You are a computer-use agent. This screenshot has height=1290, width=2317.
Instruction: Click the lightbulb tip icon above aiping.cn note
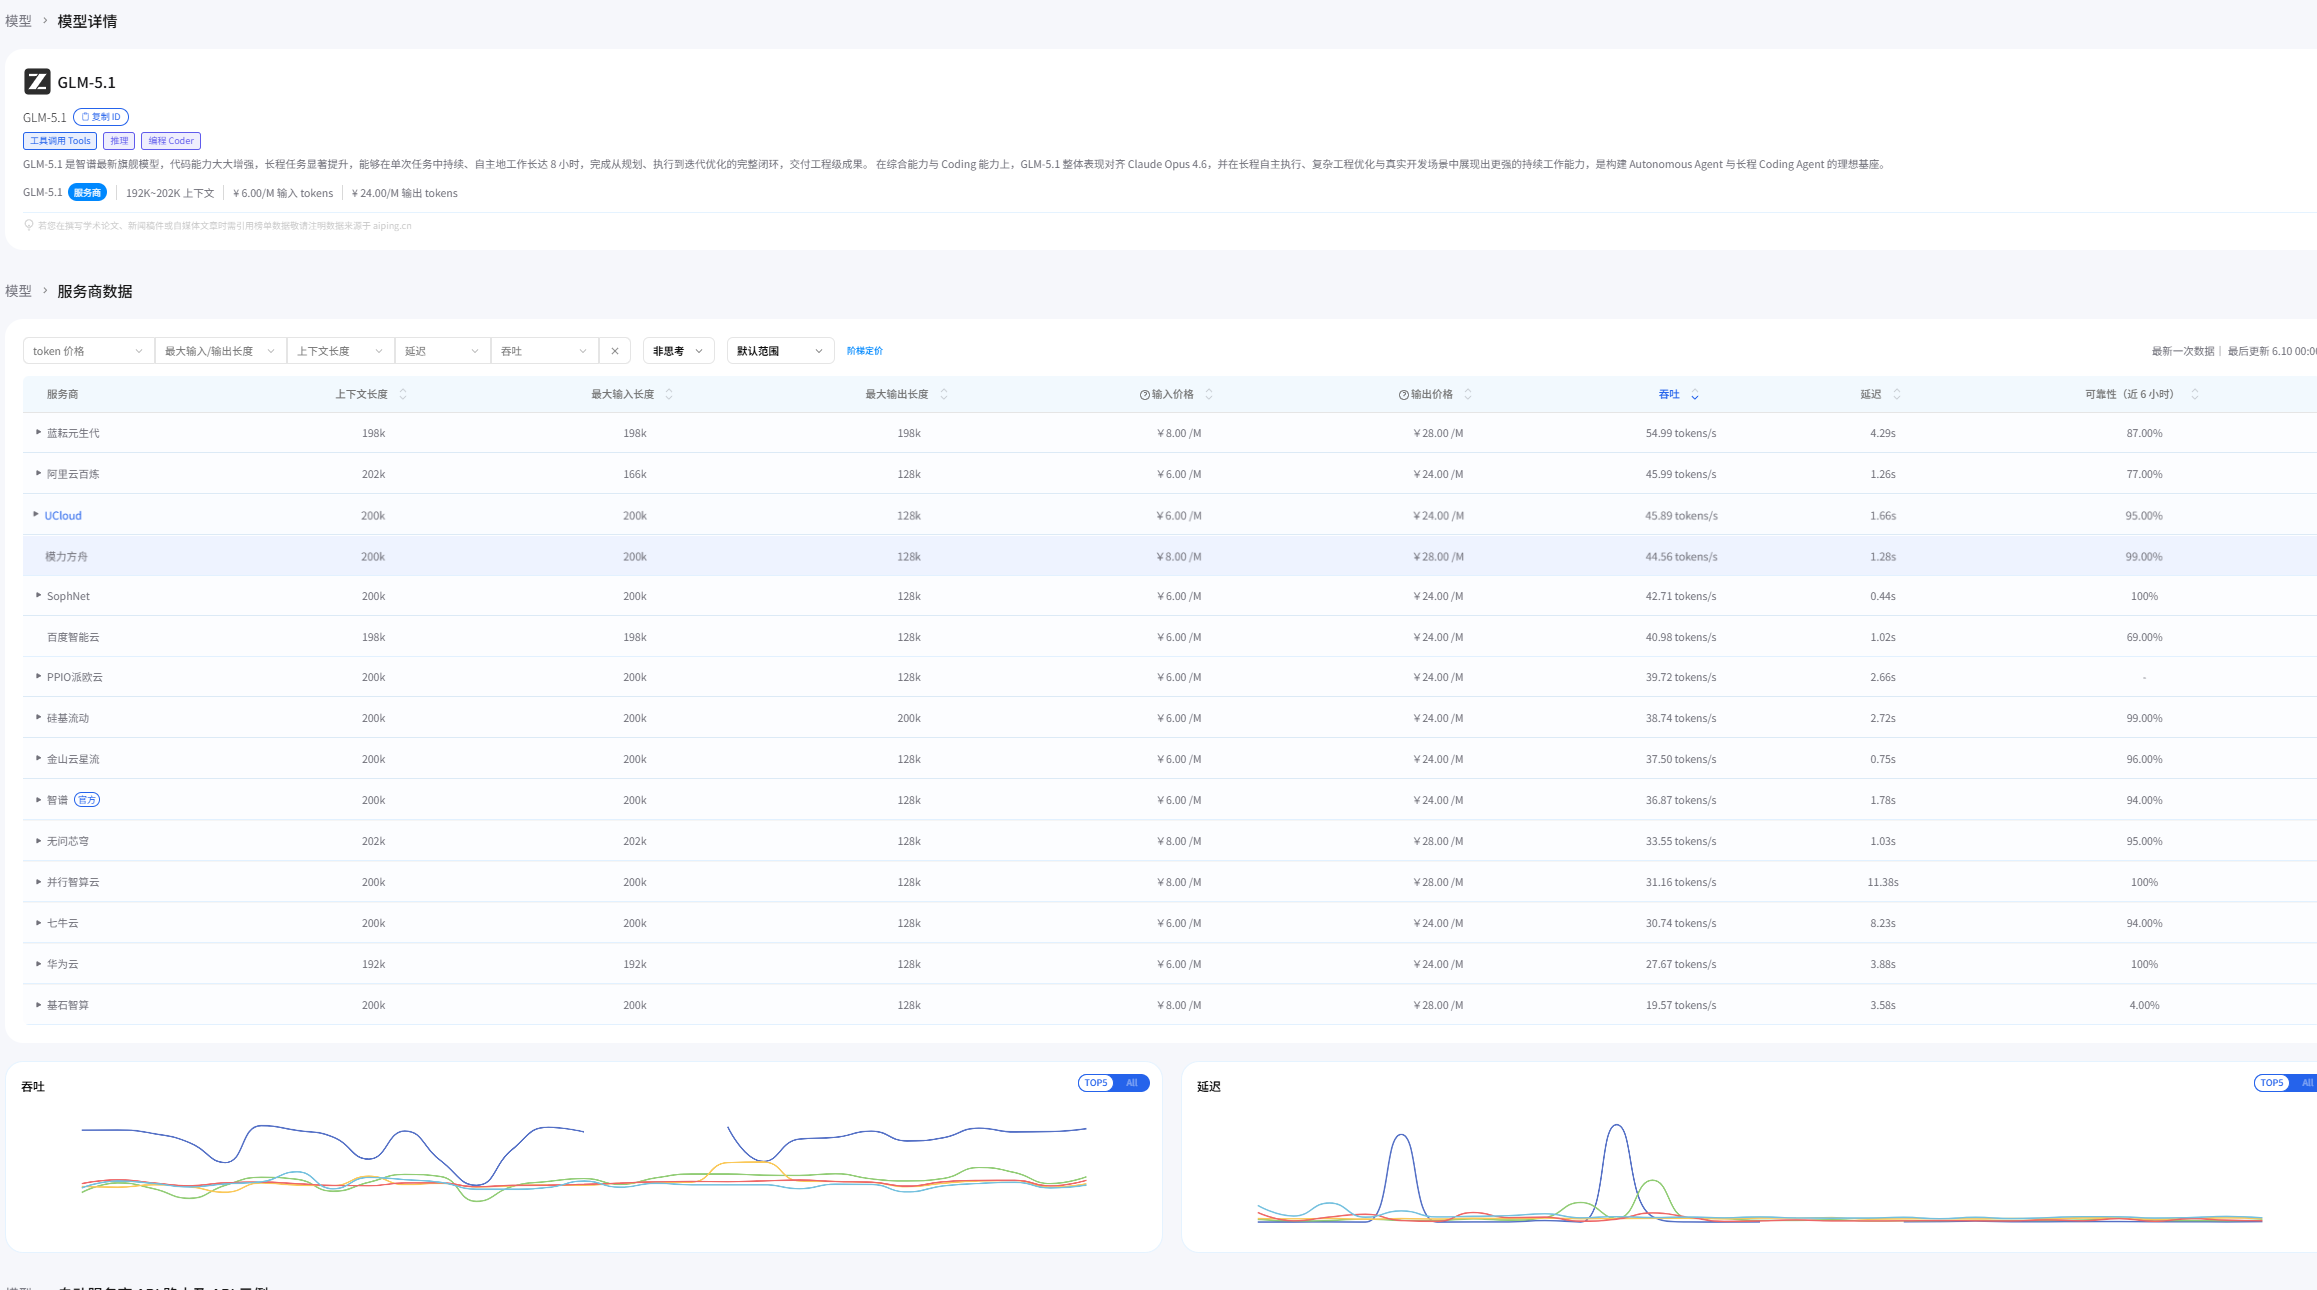point(29,225)
